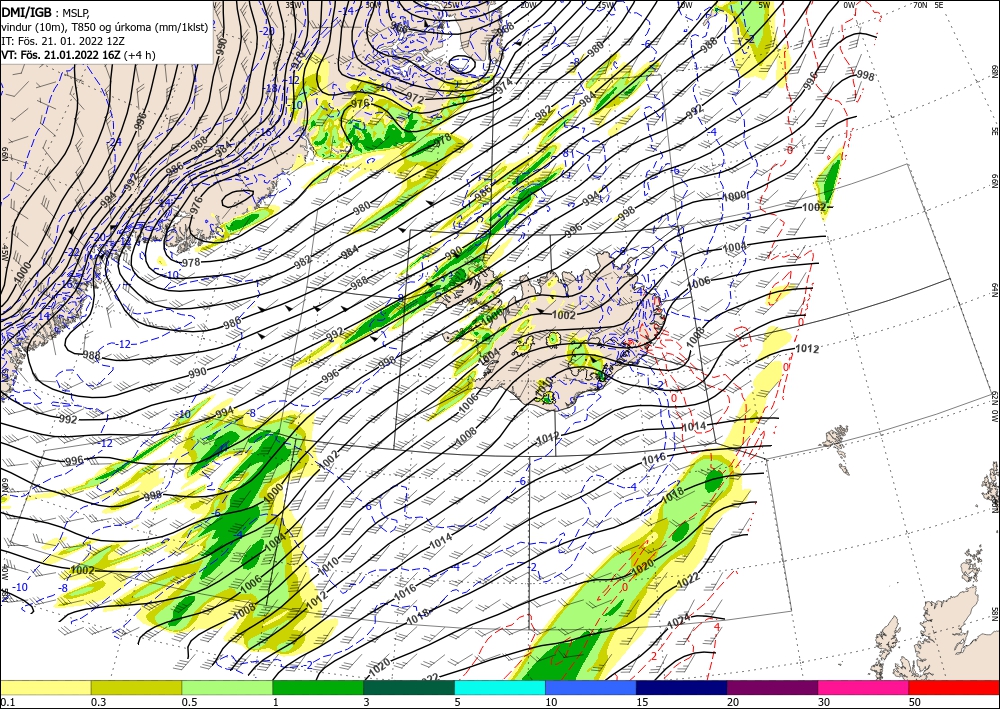This screenshot has height=709, width=1000.
Task: Click the '70N 5E' corner coordinate label
Action: point(928,5)
